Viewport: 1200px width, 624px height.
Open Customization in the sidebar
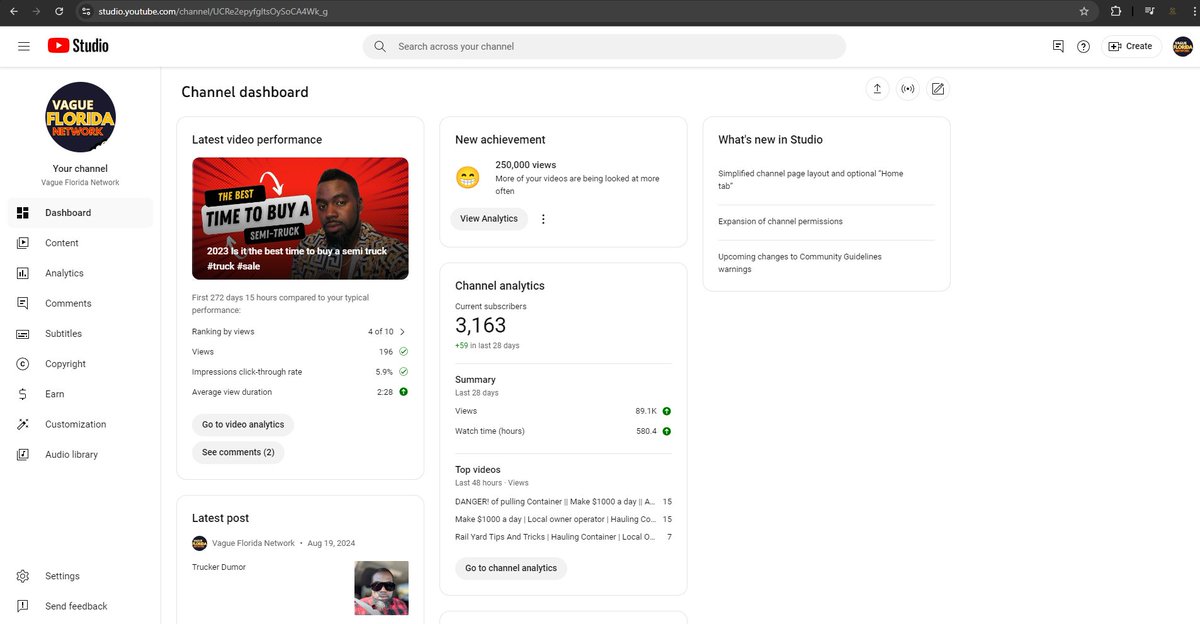(x=80, y=424)
